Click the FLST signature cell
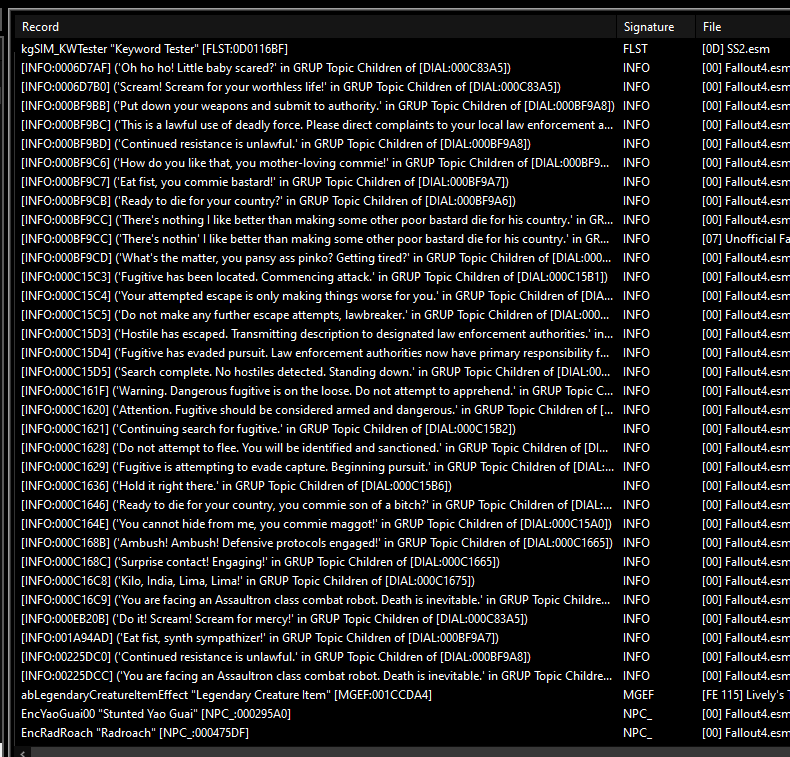This screenshot has width=790, height=757. pos(635,49)
